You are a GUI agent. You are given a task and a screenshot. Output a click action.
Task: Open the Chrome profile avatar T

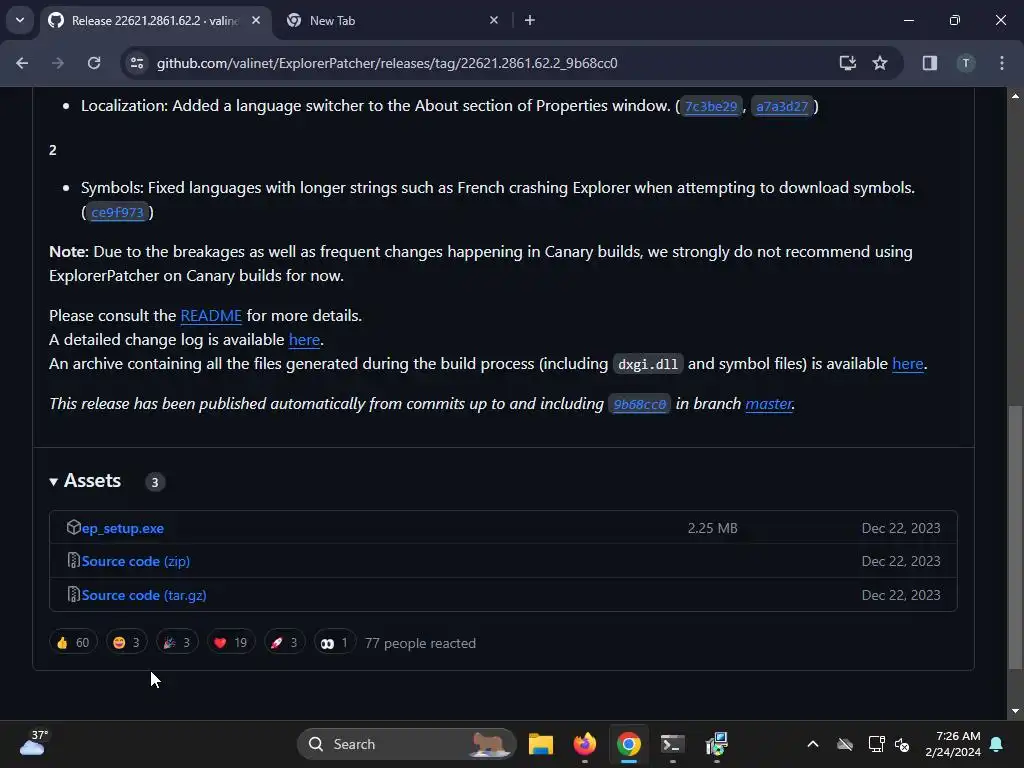tap(965, 63)
